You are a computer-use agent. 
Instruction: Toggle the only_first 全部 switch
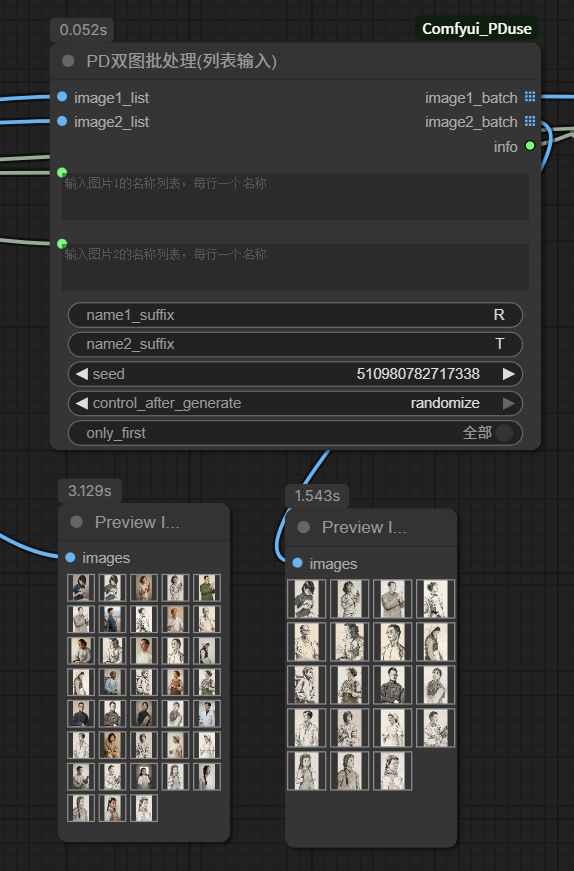pyautogui.click(x=504, y=433)
